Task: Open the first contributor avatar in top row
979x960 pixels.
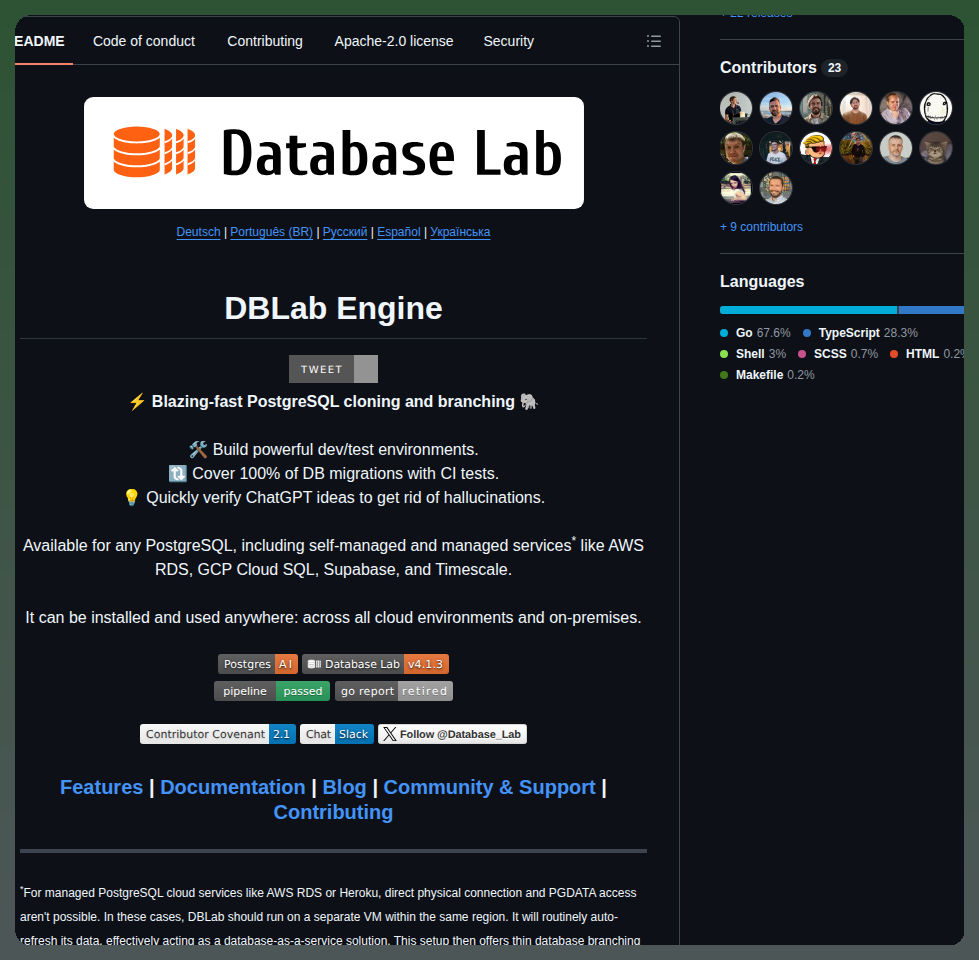Action: (x=736, y=108)
